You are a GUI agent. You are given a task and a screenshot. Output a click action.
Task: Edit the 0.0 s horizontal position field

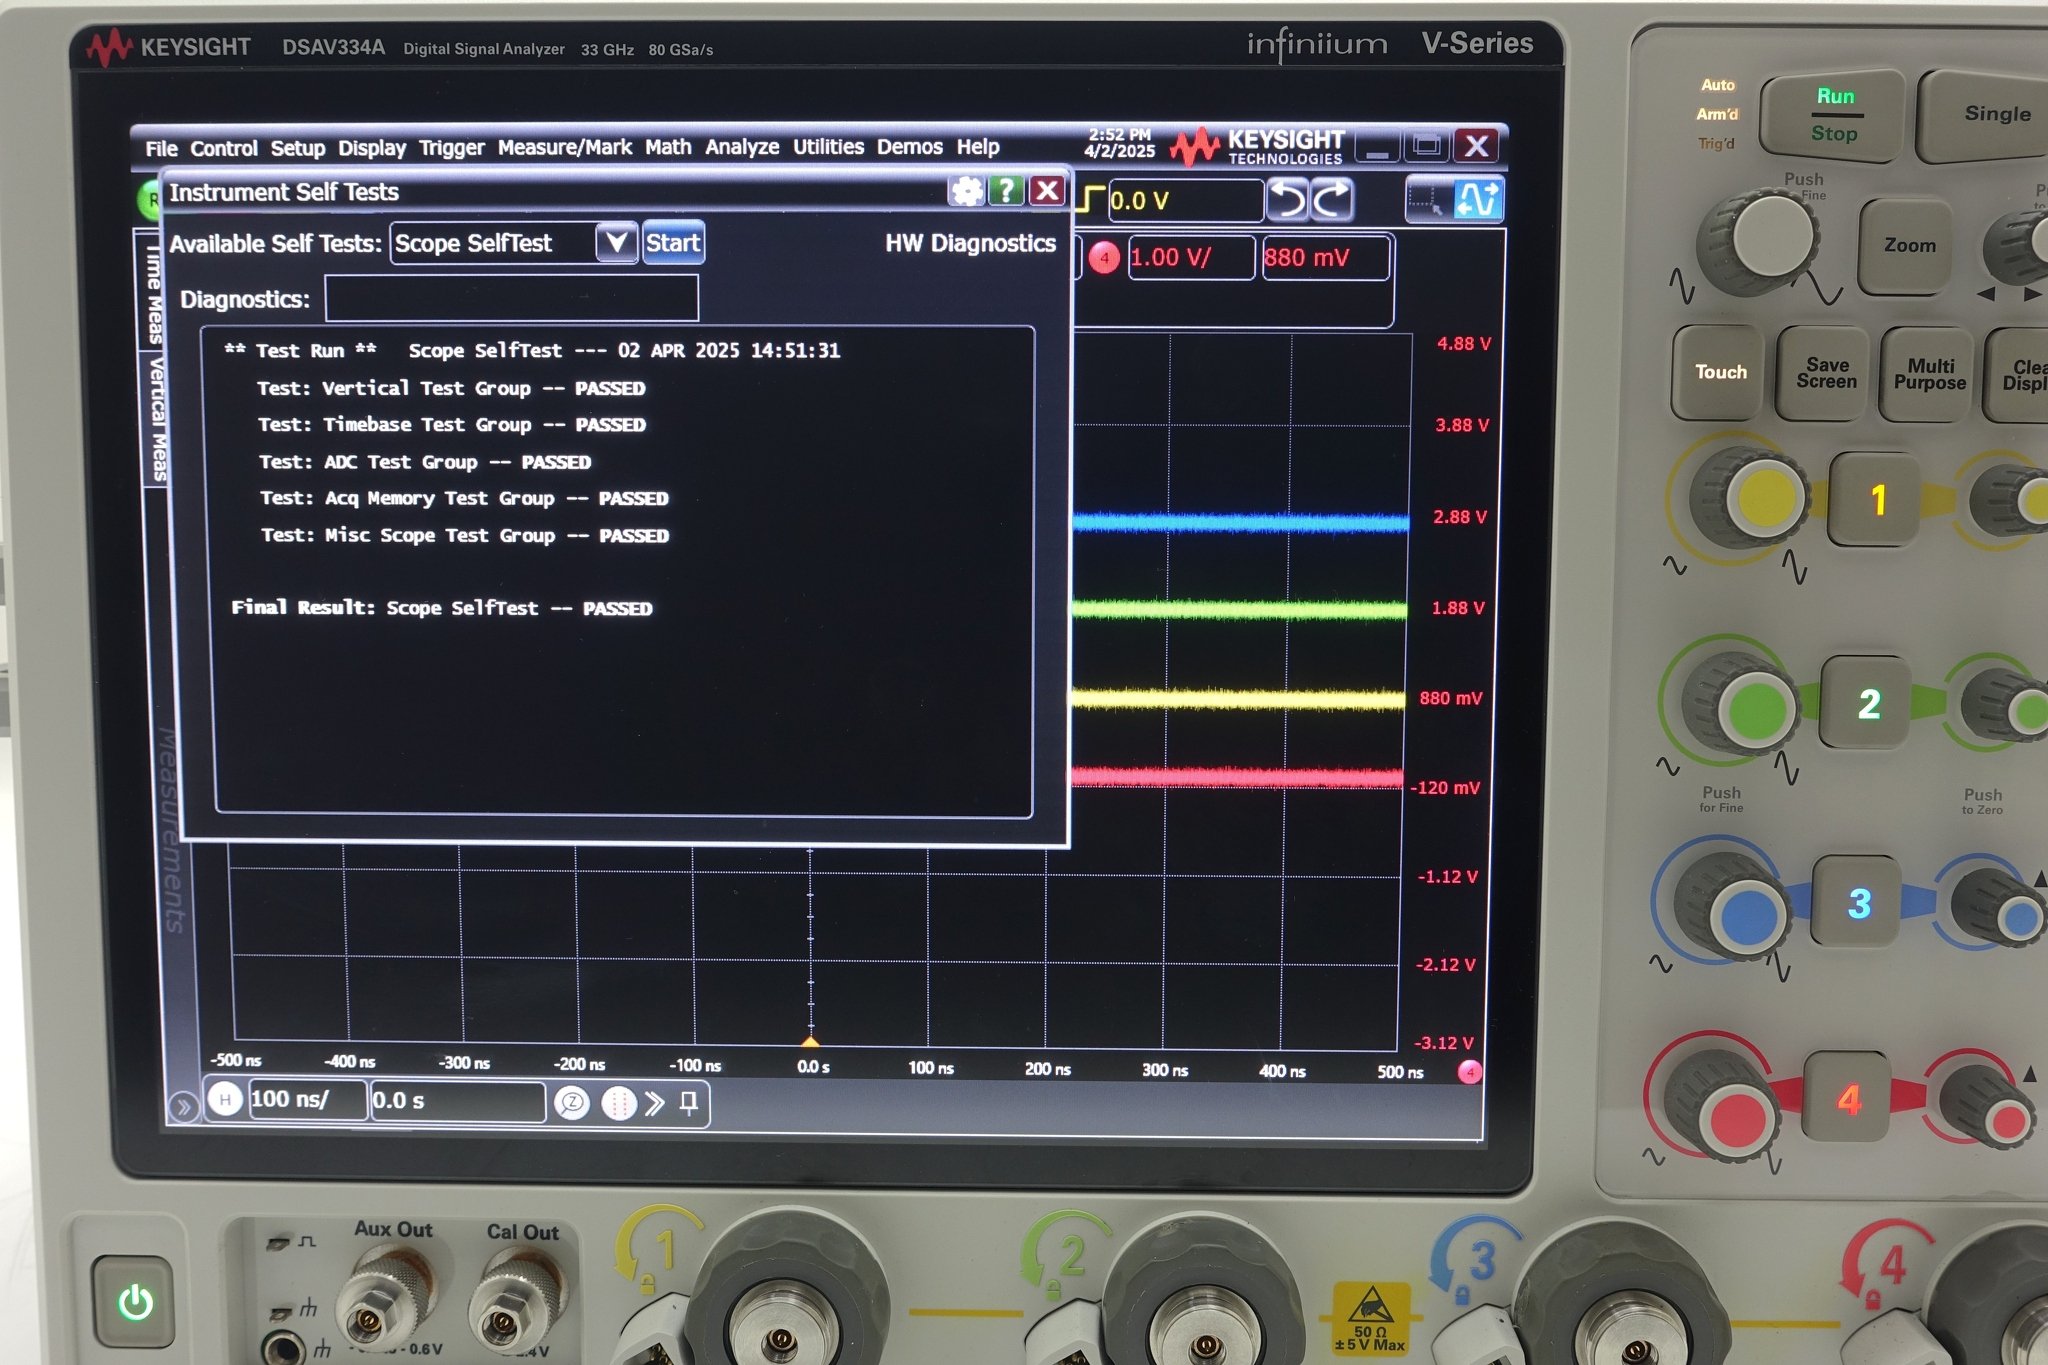click(x=457, y=1101)
